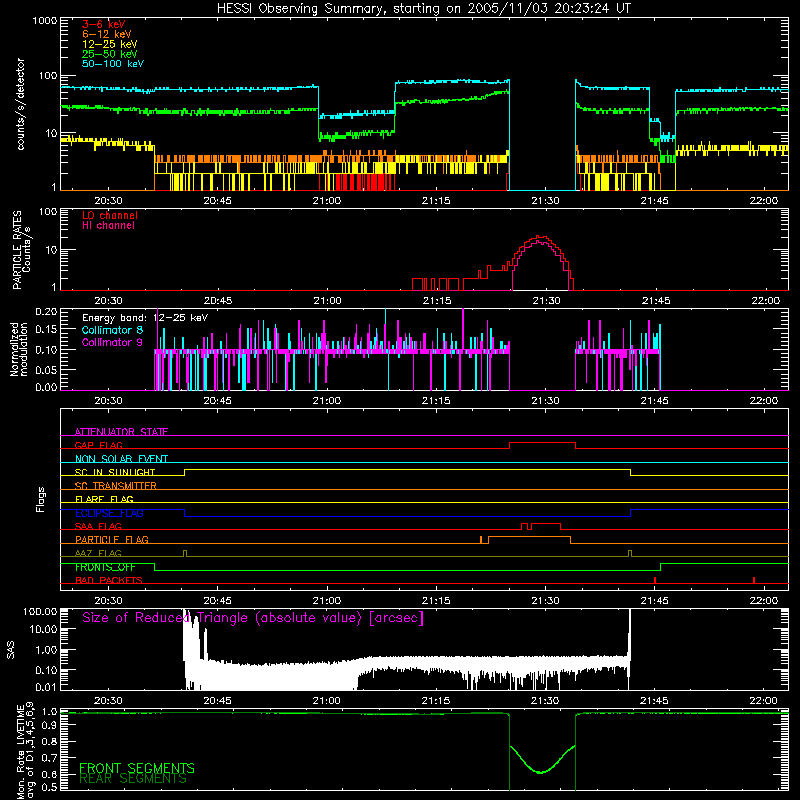
Task: Click the SAS axis label
Action: coord(11,650)
